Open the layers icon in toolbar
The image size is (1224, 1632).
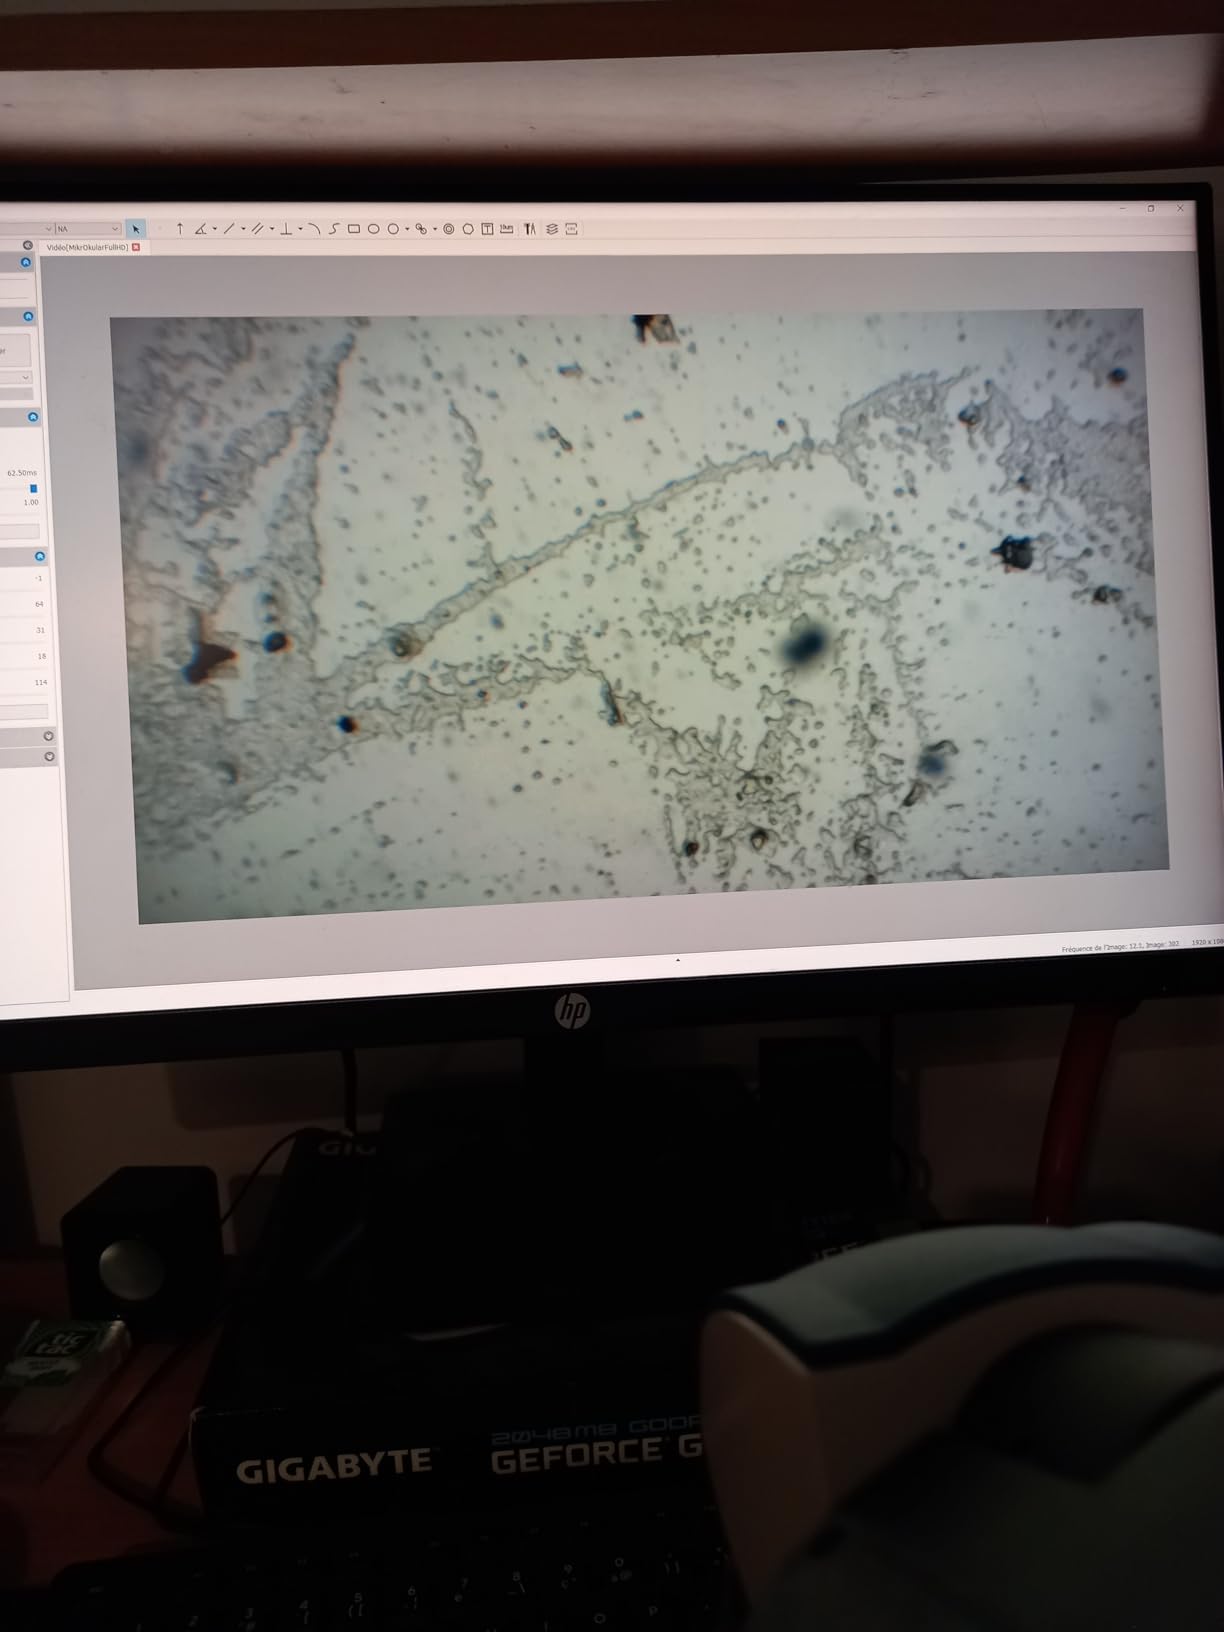[551, 229]
